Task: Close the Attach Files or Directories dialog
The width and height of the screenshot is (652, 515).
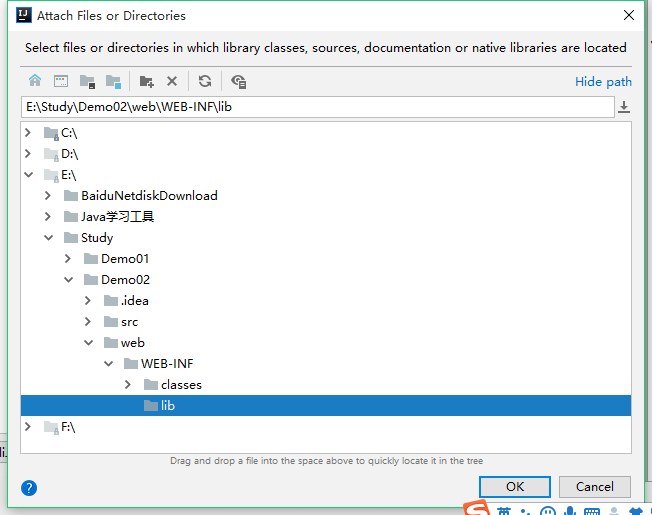Action: tap(629, 15)
